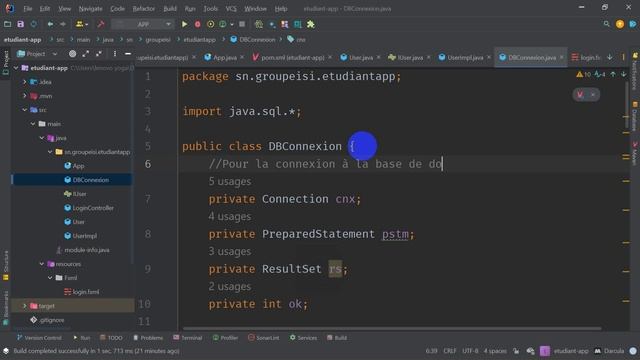Open the search everywhere magnifier icon
Screen dimensions: 640x360
click(x=607, y=24)
